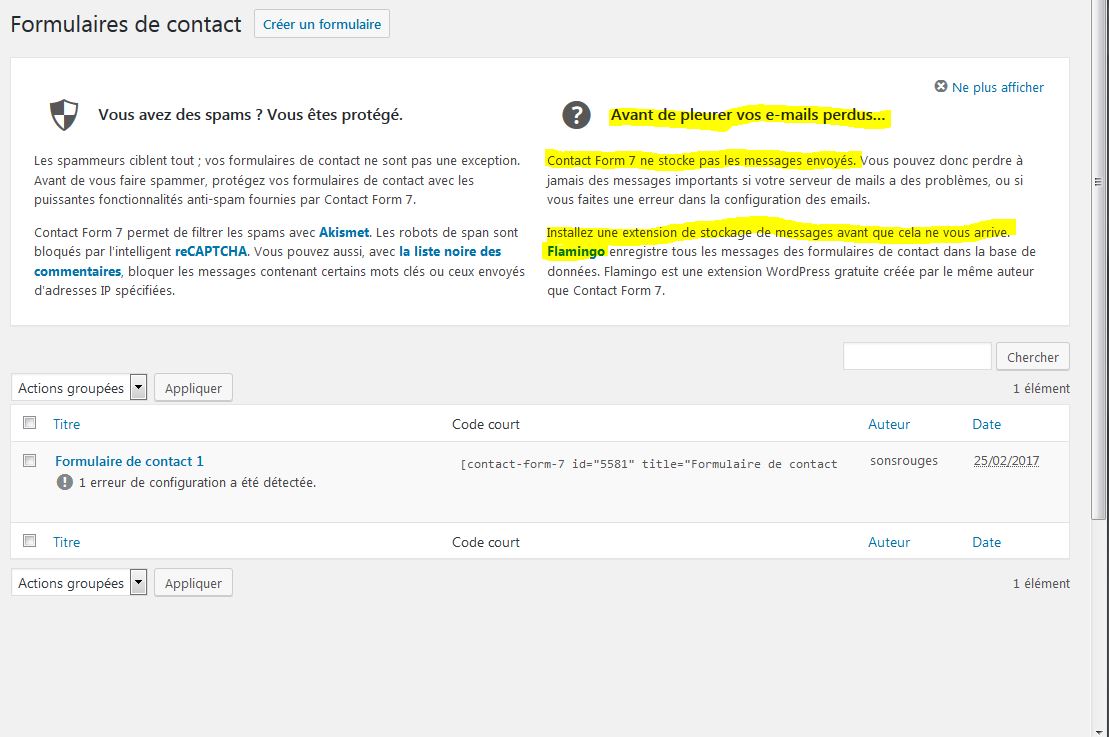1109x737 pixels.
Task: Sort by Date in table footer
Action: click(987, 542)
